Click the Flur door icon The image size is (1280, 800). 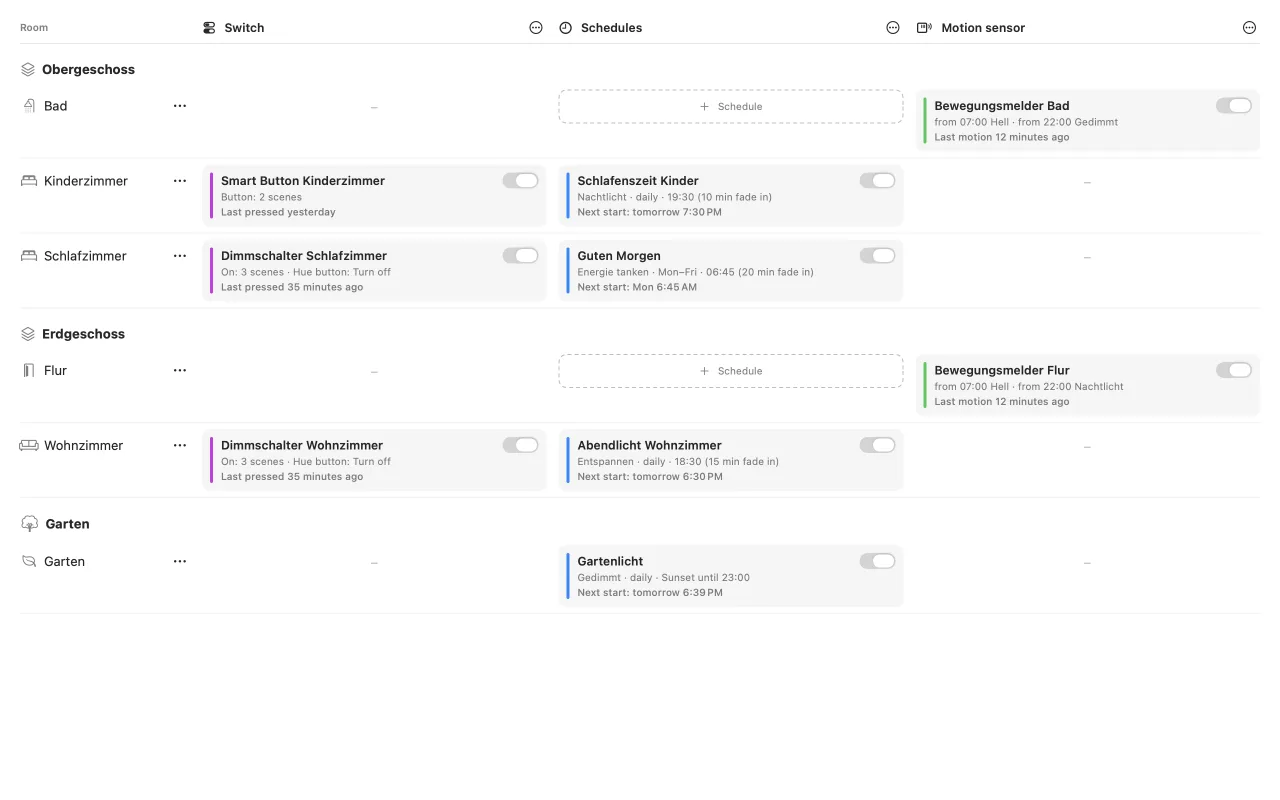click(28, 370)
